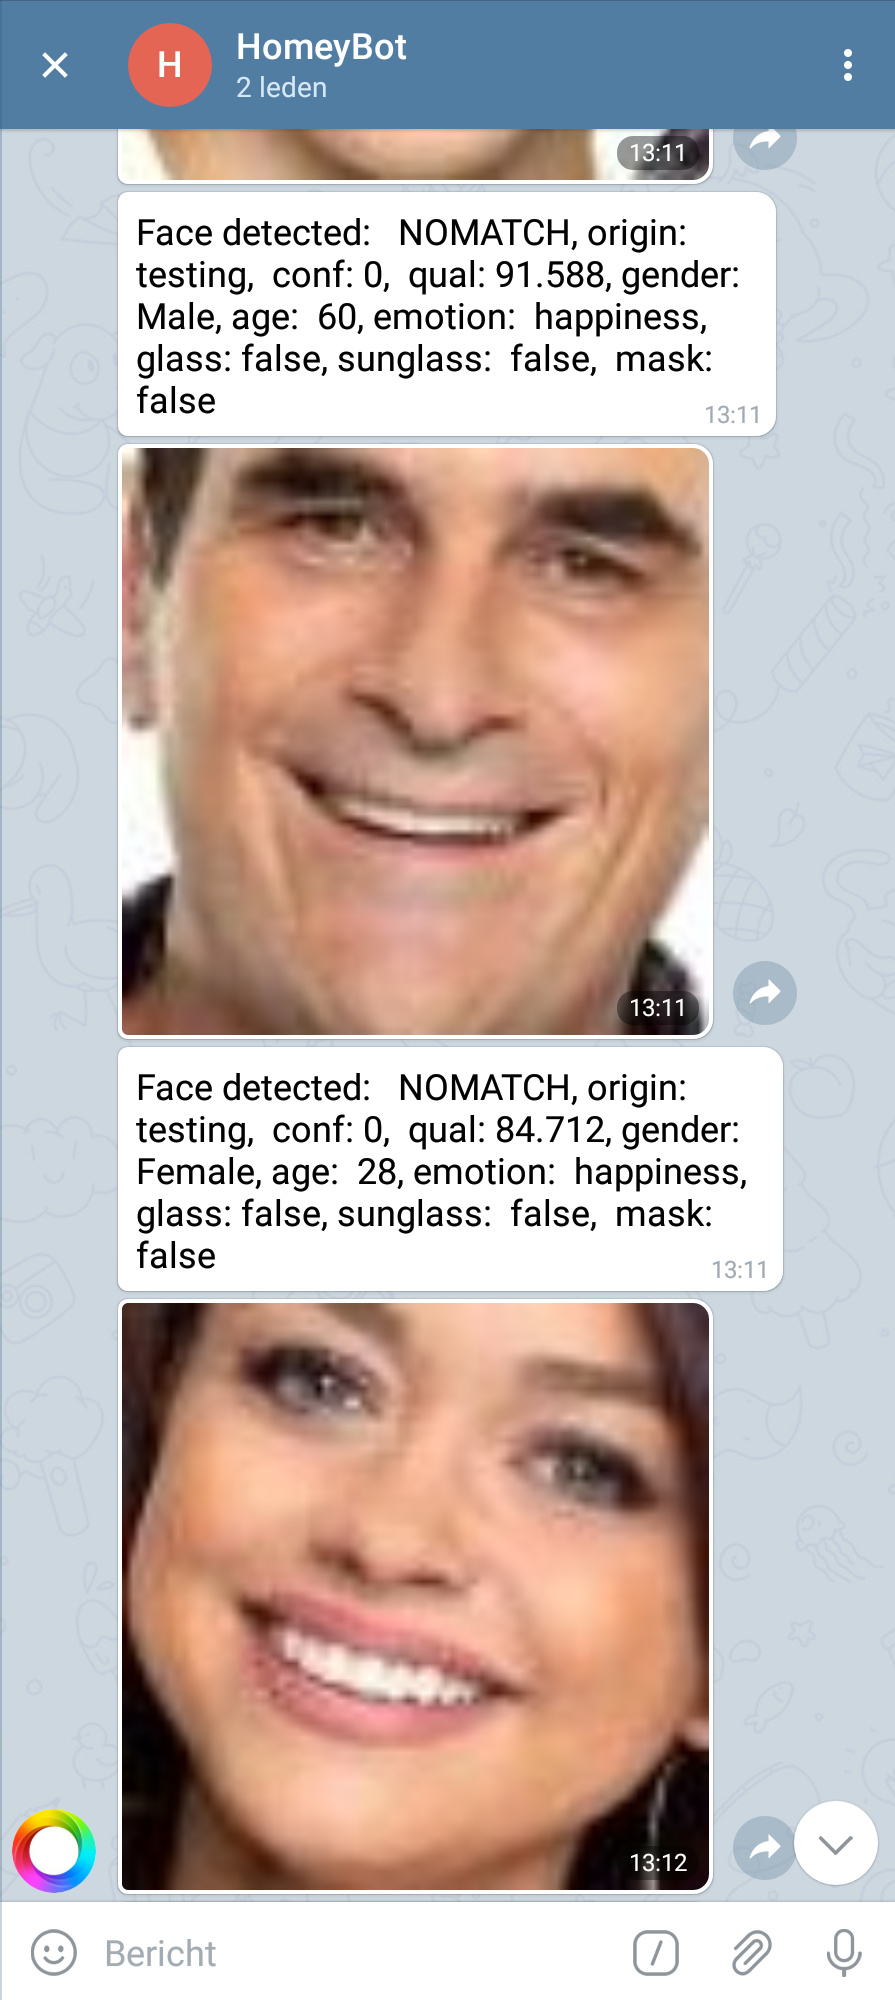Open the emoji picker smiley icon
This screenshot has height=2000, width=895.
pos(54,1952)
